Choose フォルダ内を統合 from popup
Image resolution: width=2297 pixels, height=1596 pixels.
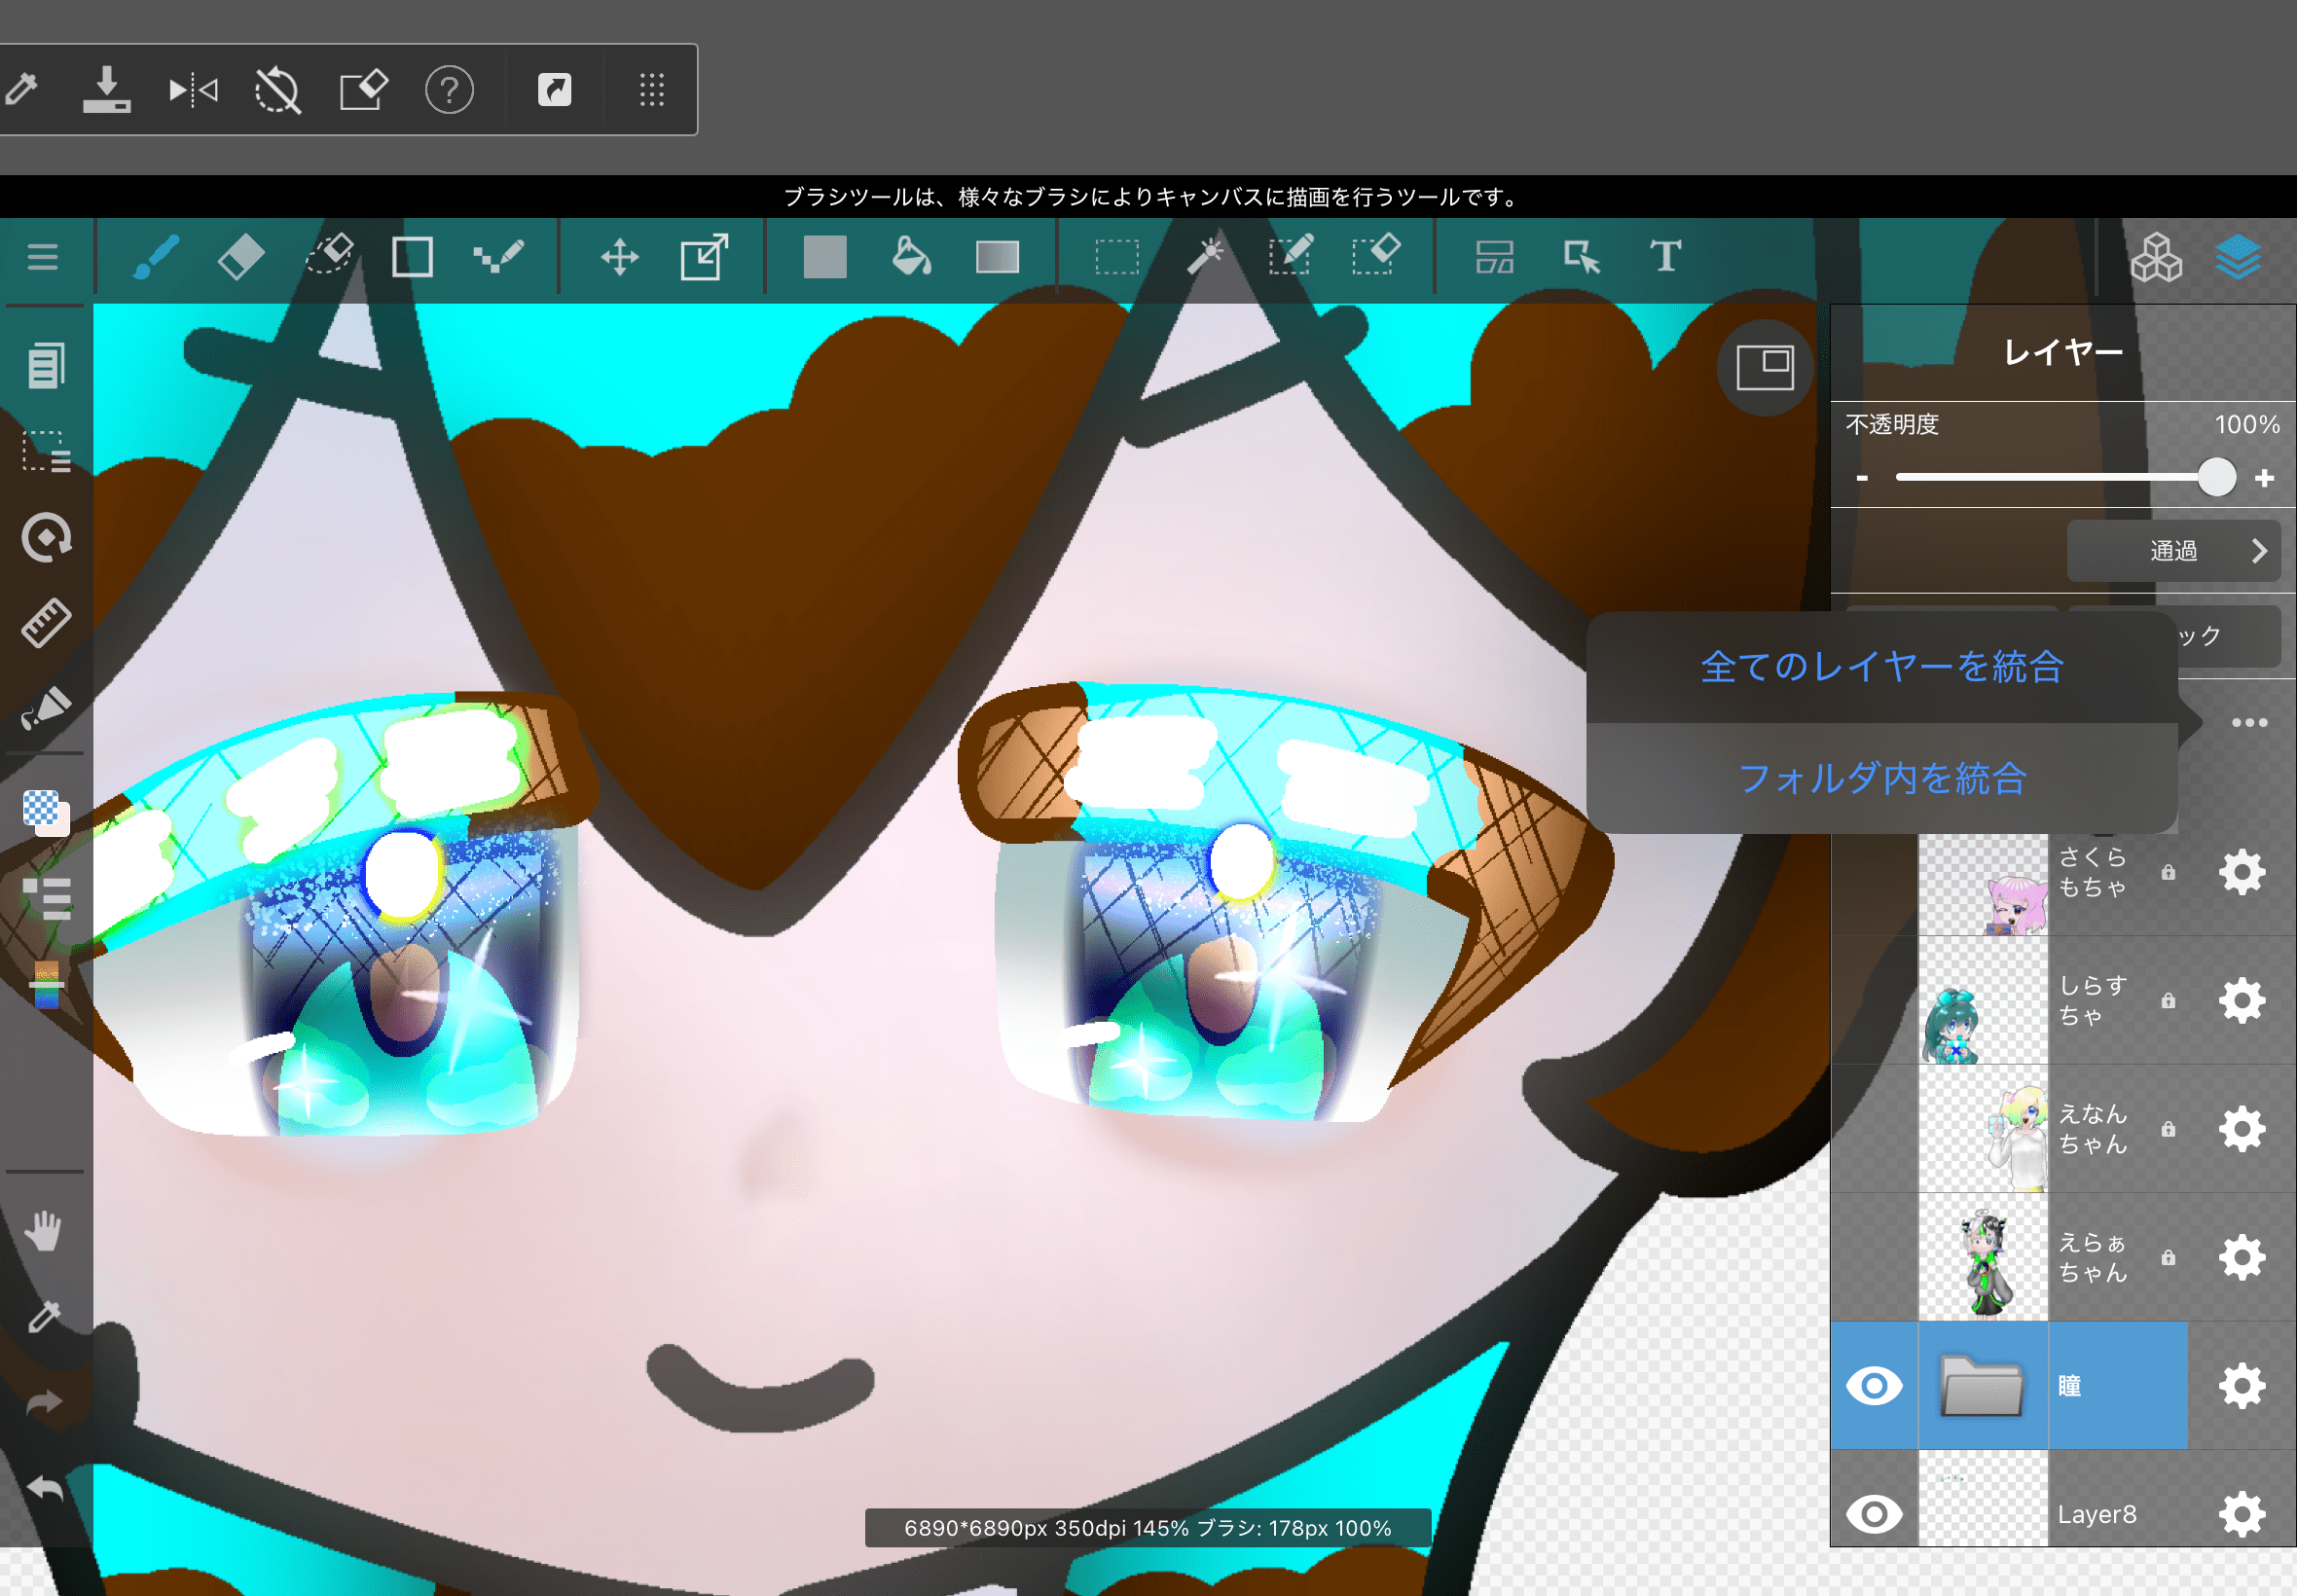click(1882, 779)
